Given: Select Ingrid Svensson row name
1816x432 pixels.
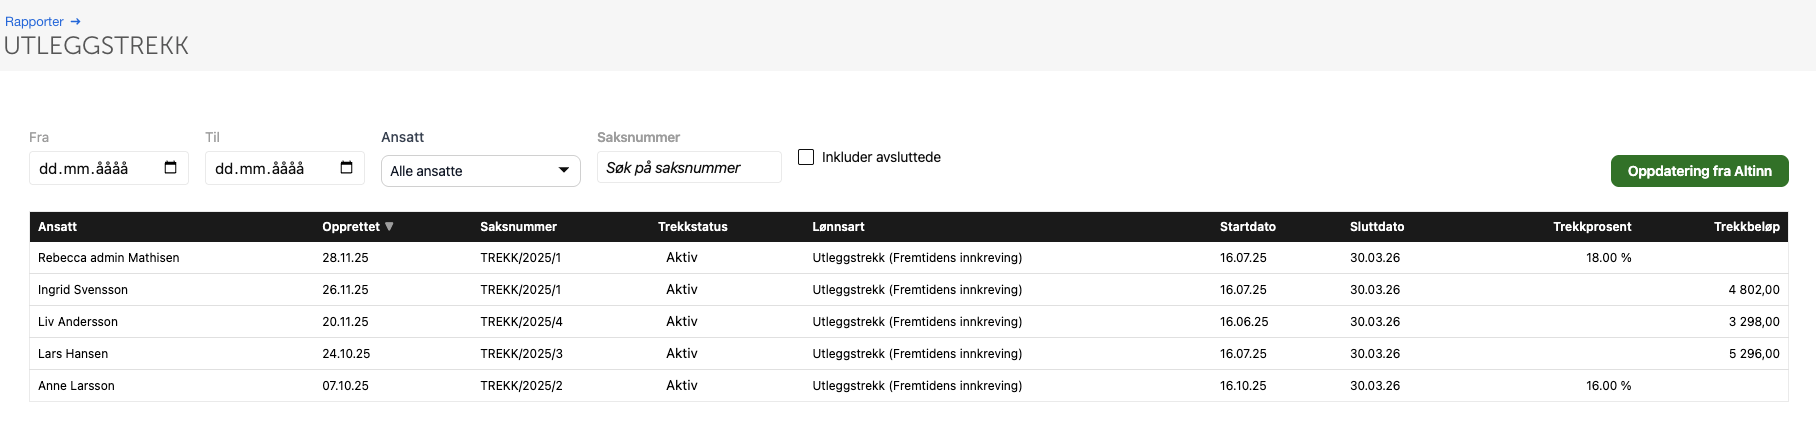Looking at the screenshot, I should (83, 290).
